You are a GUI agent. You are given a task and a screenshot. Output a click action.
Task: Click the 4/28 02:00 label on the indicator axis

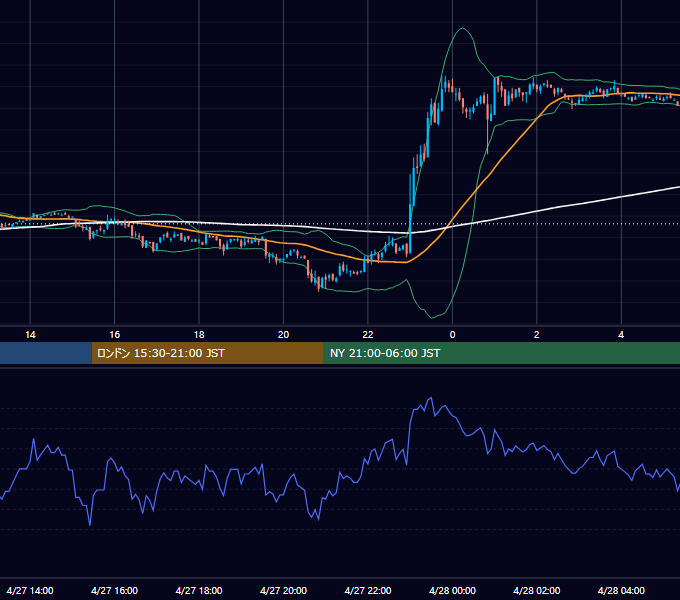coord(536,590)
